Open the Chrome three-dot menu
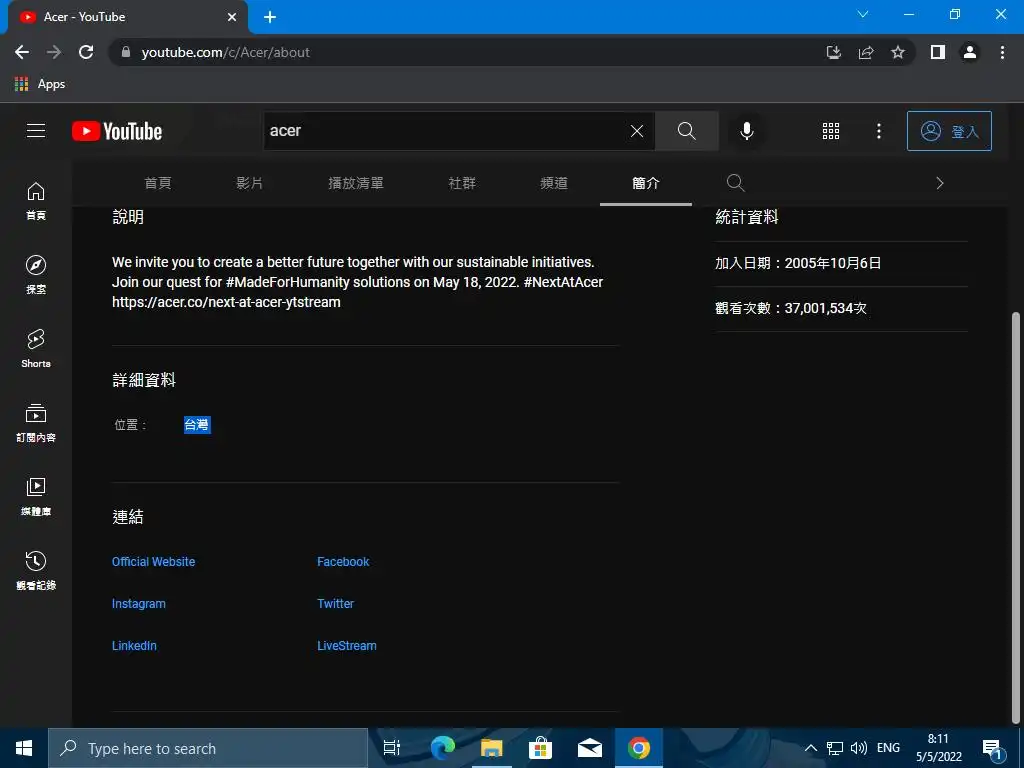Image resolution: width=1024 pixels, height=768 pixels. (1002, 52)
